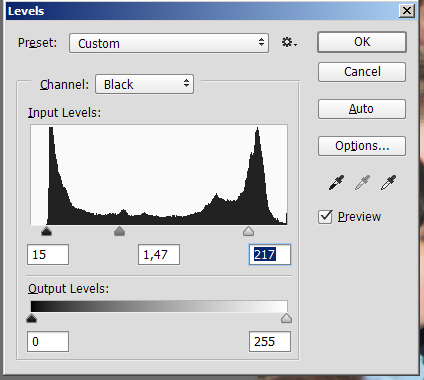Grab the output black level slider
The image size is (424, 380).
[31, 318]
